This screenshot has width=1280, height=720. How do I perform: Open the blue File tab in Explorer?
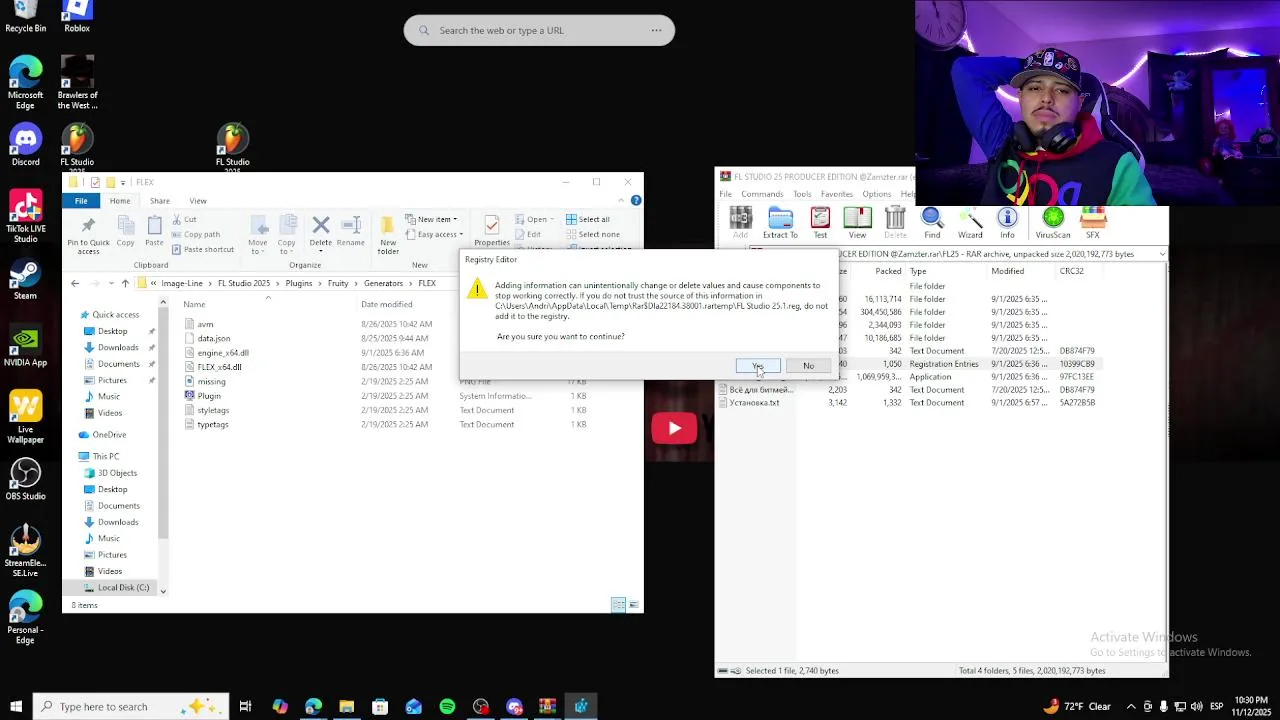coord(81,201)
